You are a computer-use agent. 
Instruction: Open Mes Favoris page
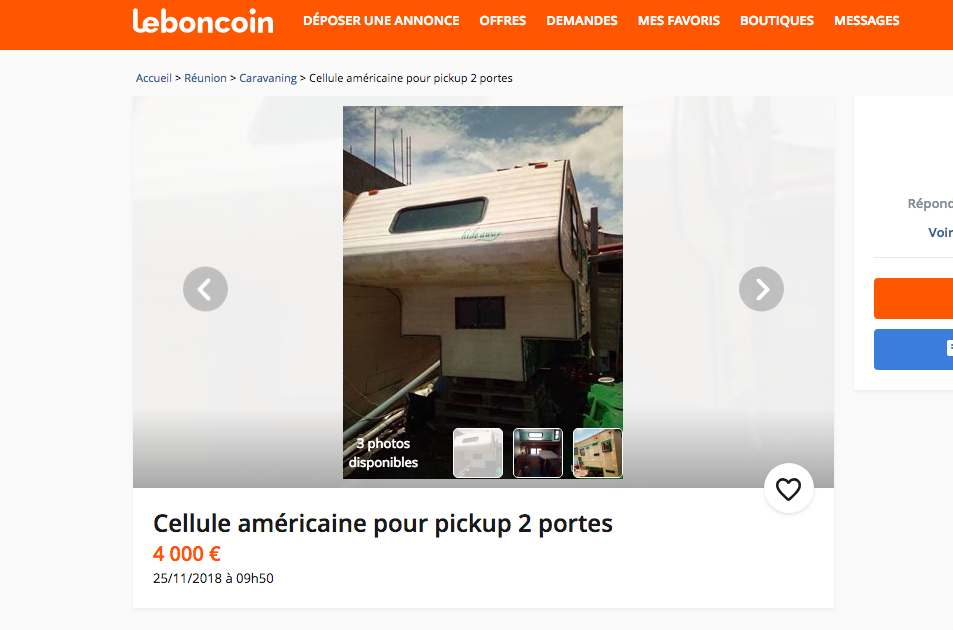pyautogui.click(x=679, y=21)
